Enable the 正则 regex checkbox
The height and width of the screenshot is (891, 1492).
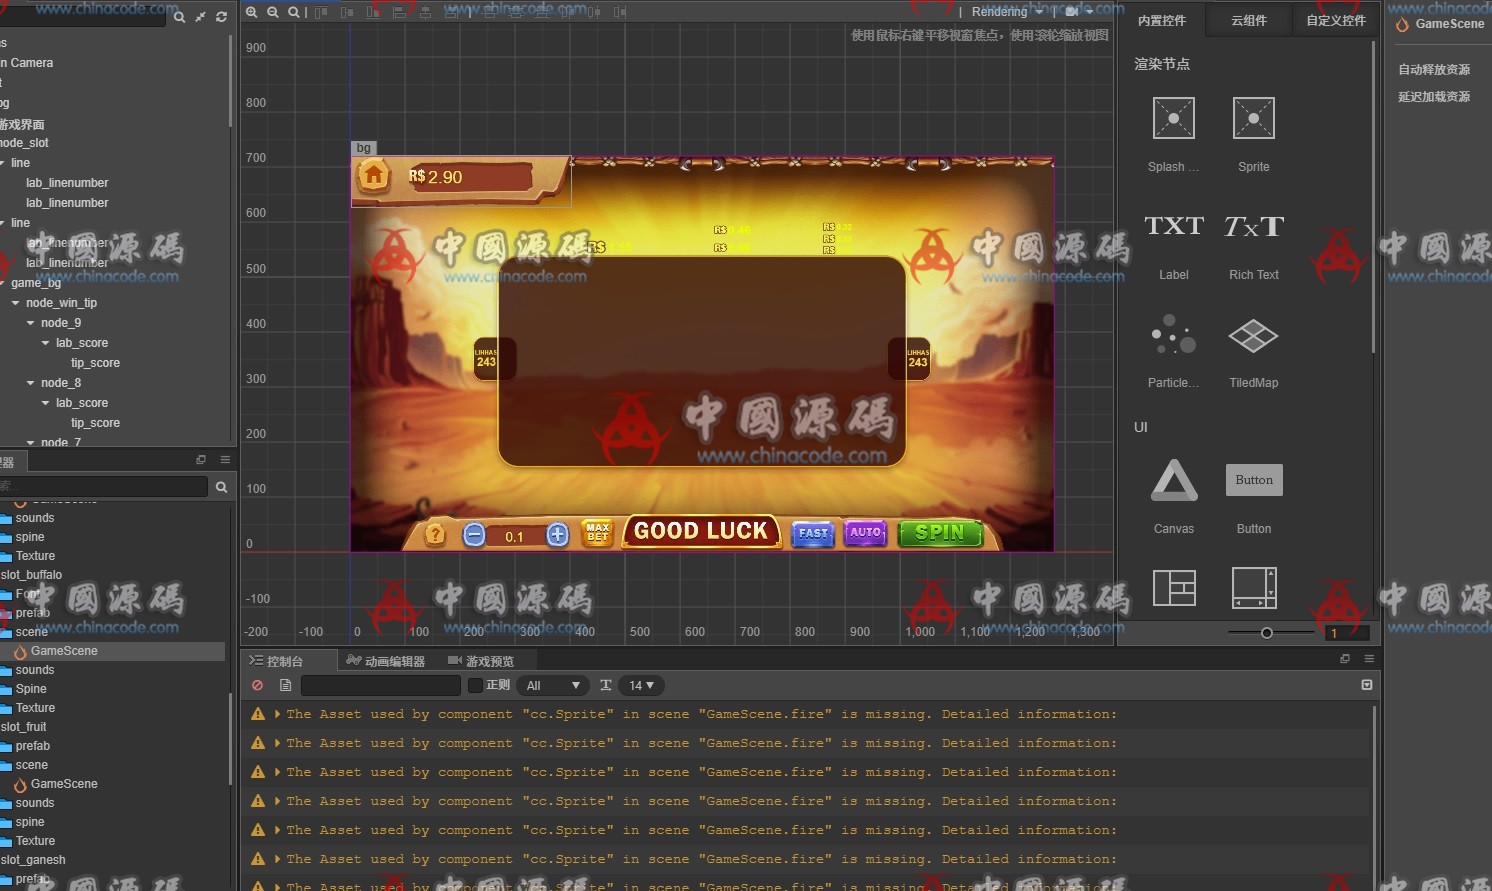476,685
